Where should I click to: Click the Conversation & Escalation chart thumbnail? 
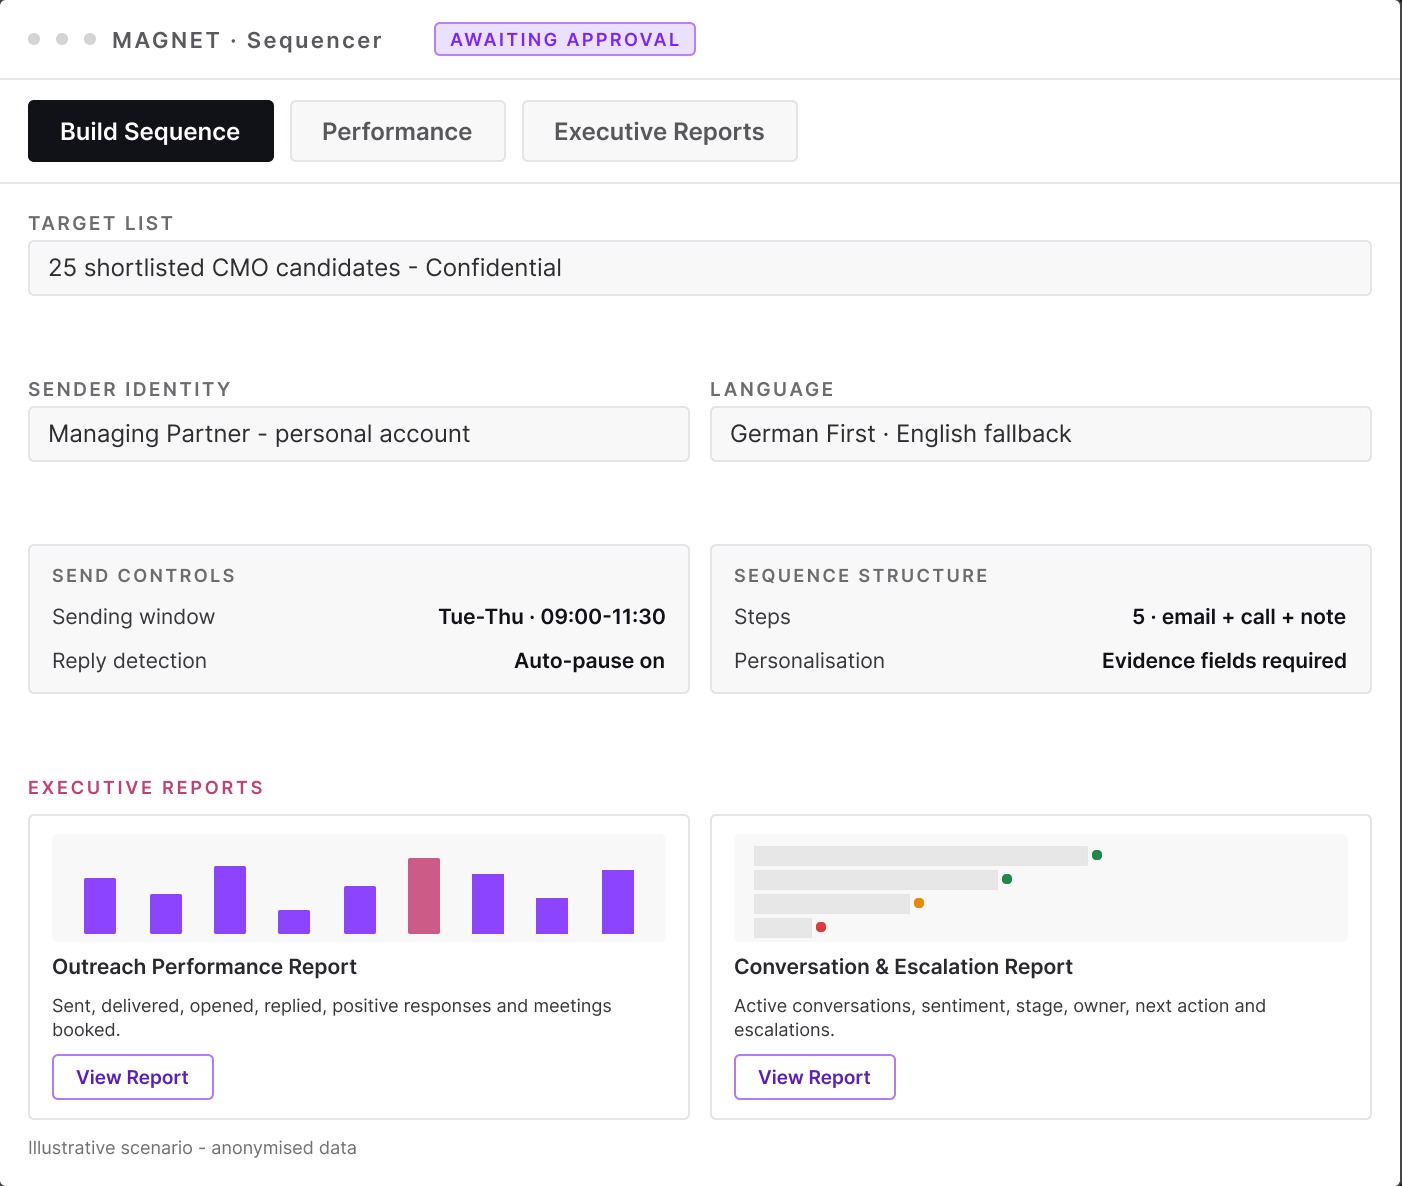point(1041,888)
